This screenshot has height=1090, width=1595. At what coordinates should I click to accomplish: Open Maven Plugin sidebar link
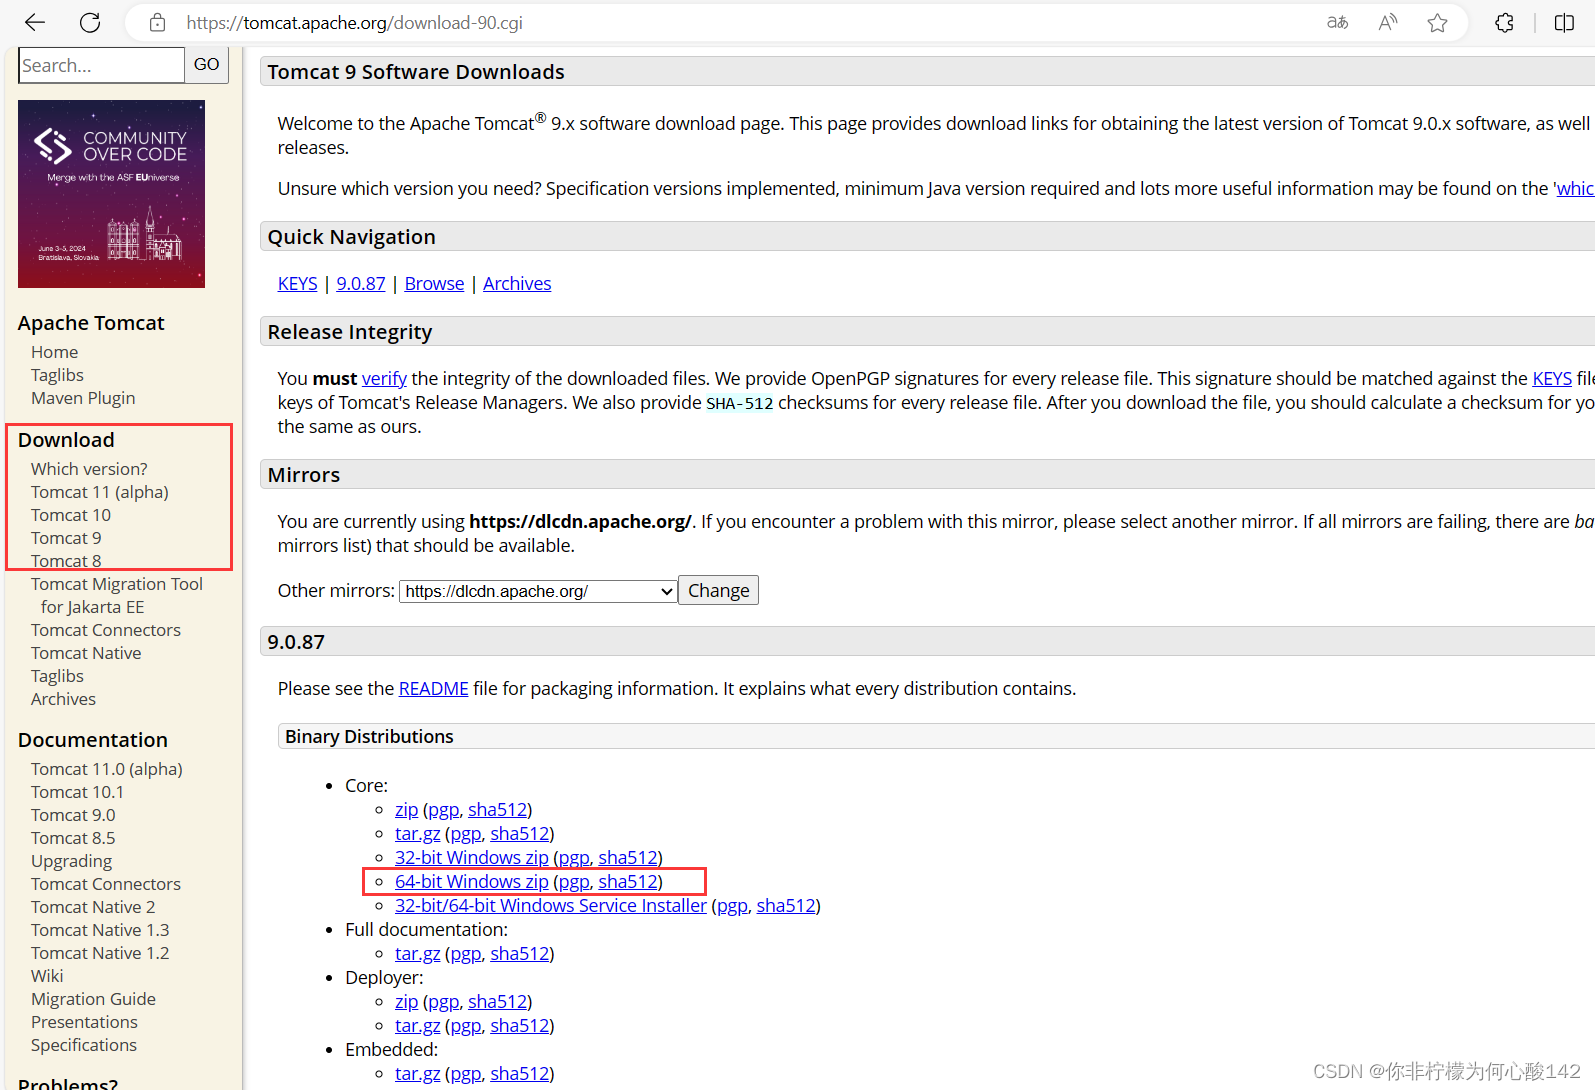[83, 398]
